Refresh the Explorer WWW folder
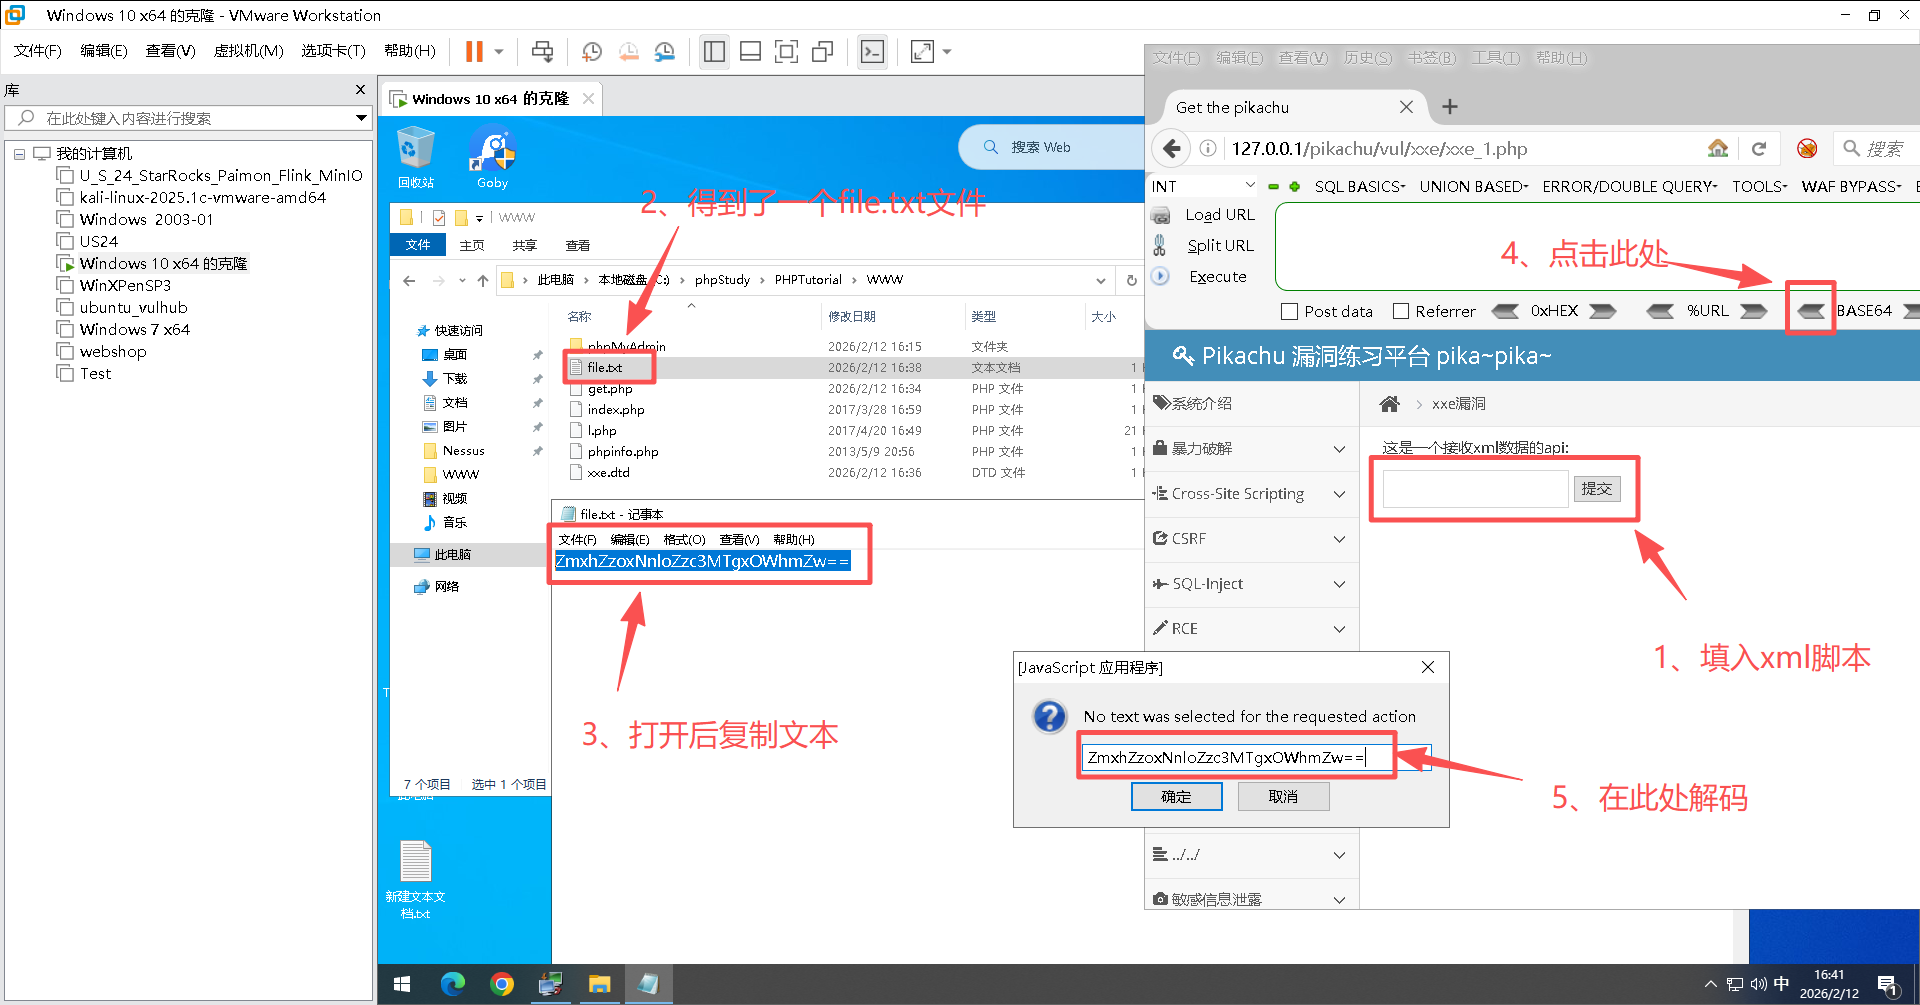Screen dimensions: 1920x1005 1132,281
